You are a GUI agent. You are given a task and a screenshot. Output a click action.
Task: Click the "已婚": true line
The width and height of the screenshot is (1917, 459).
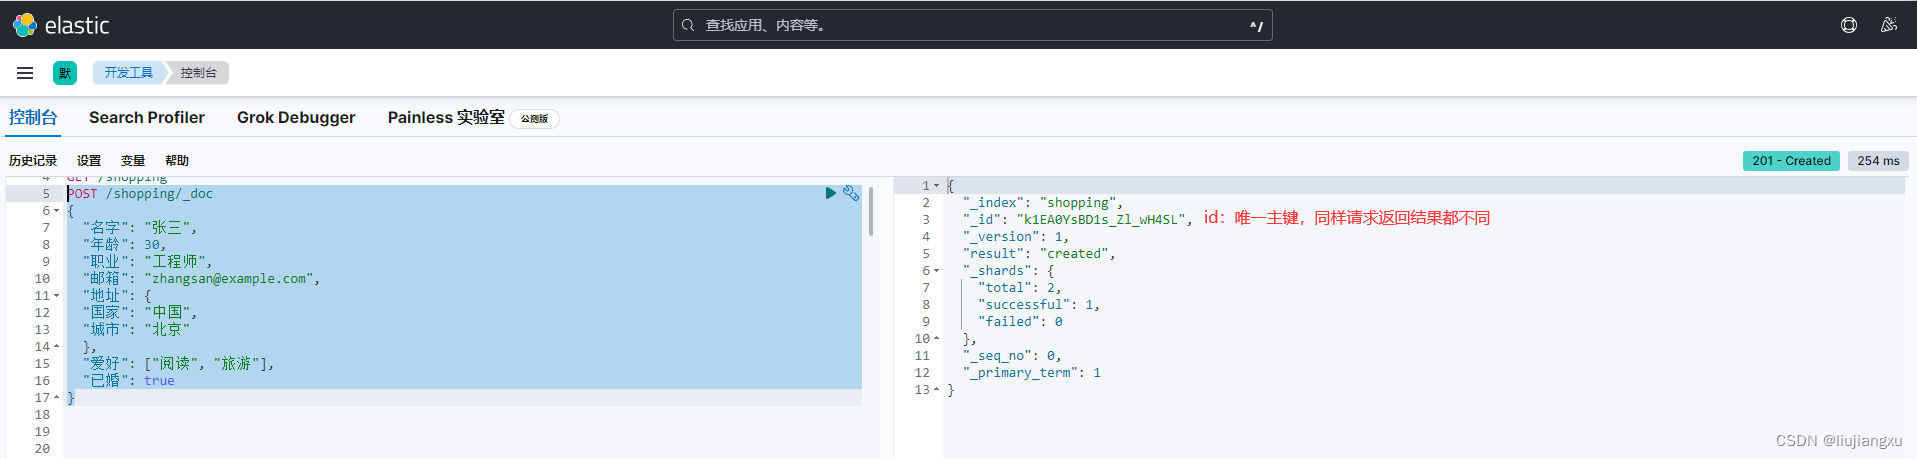pos(129,381)
